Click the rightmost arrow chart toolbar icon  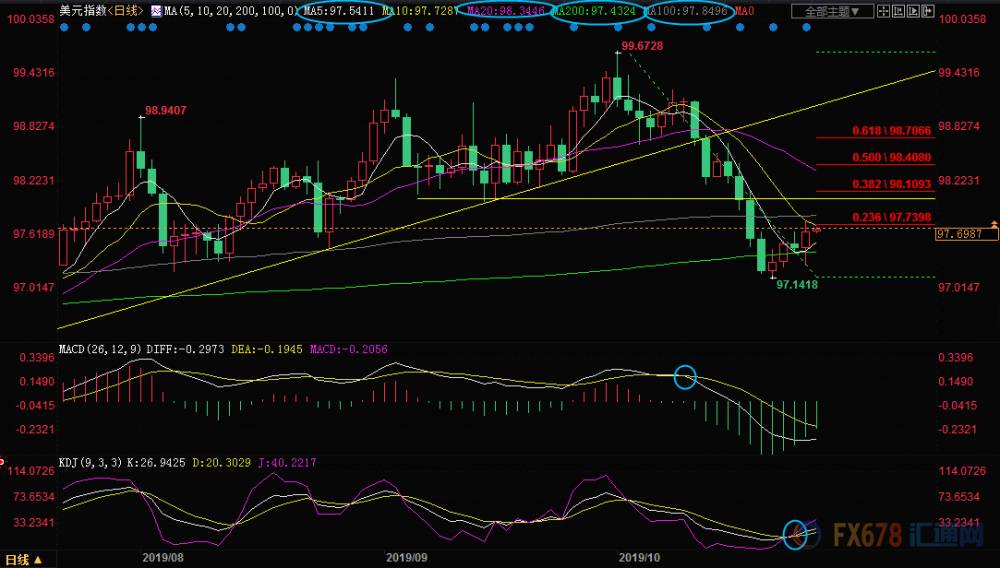(x=928, y=11)
